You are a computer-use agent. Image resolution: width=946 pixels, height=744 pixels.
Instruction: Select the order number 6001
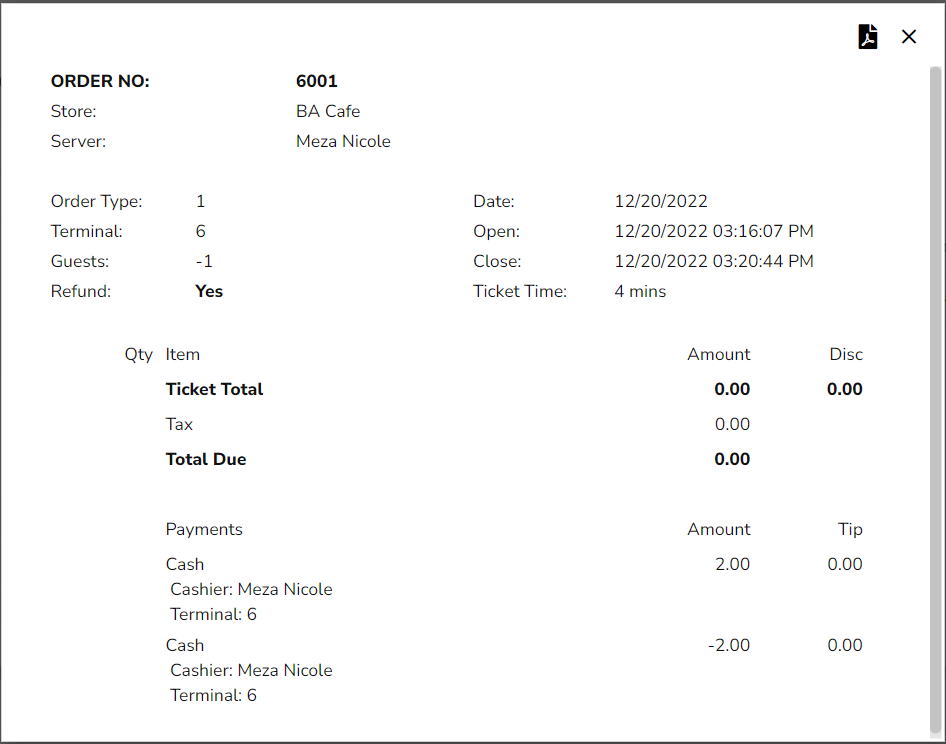pyautogui.click(x=316, y=81)
